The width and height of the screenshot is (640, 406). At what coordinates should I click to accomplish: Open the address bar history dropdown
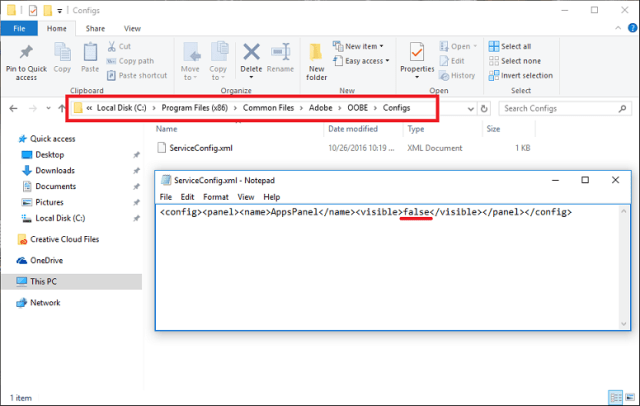(471, 109)
